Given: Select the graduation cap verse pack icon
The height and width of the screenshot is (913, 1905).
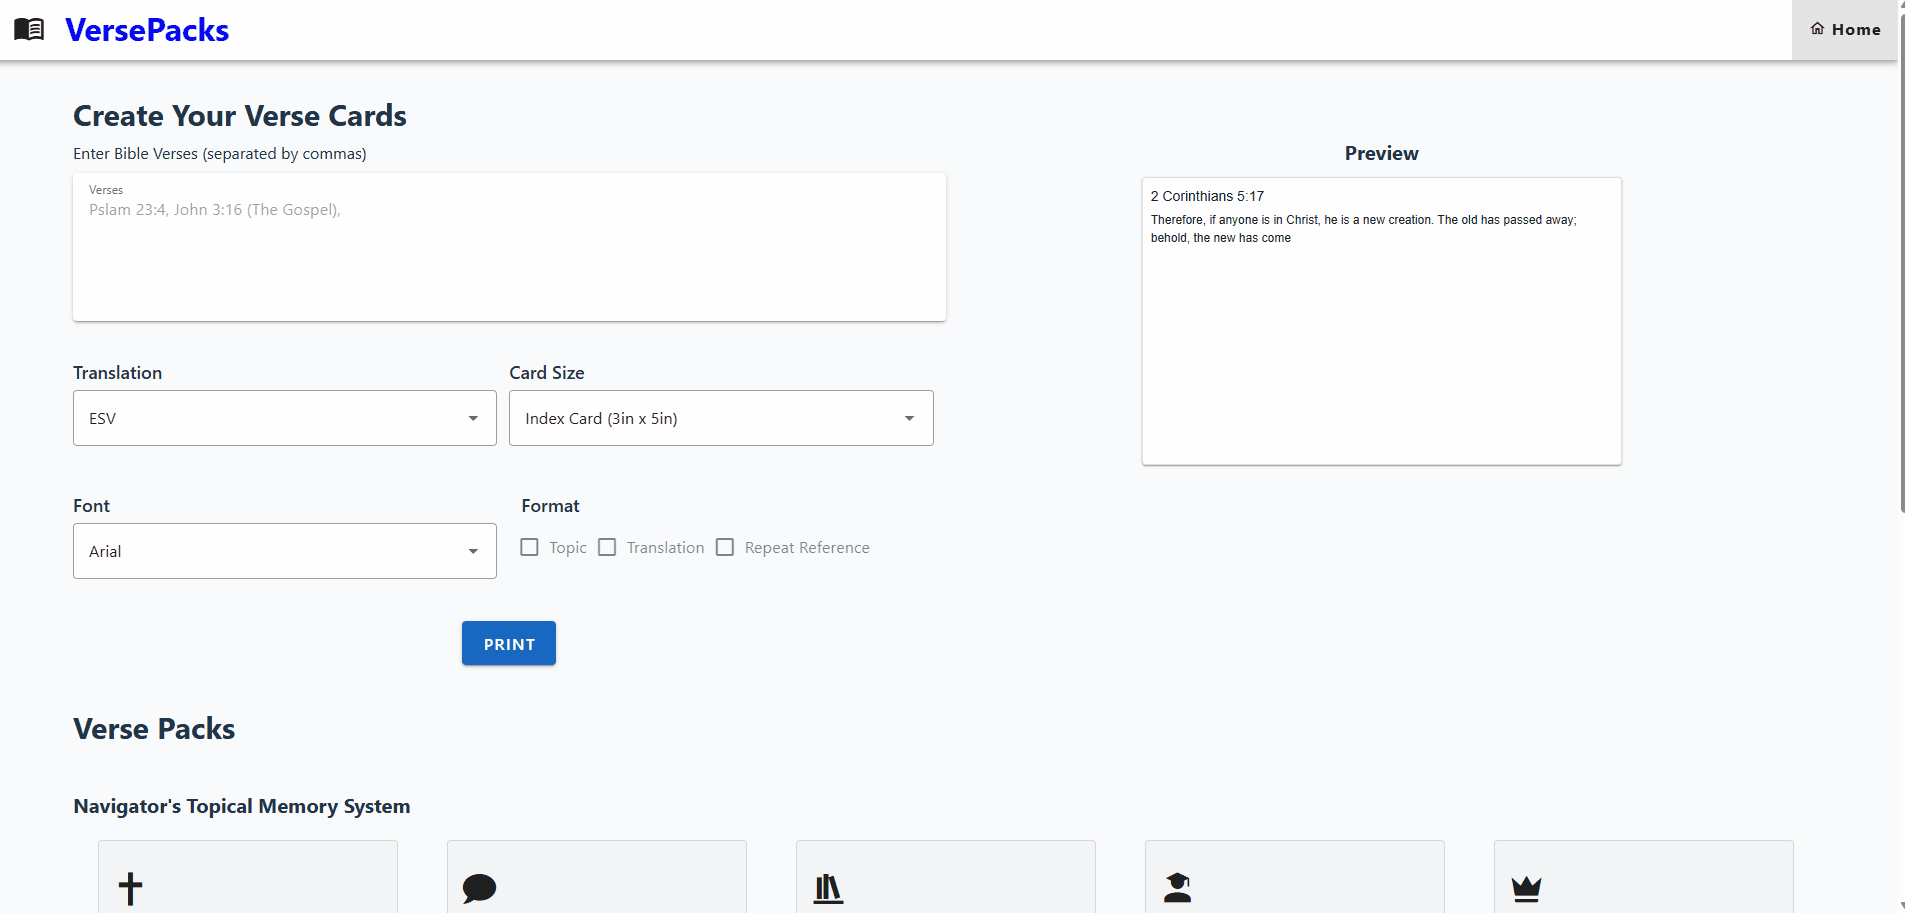Looking at the screenshot, I should tap(1178, 888).
